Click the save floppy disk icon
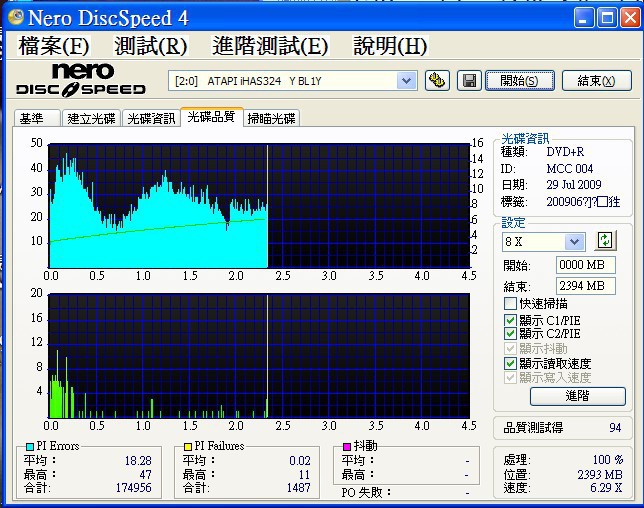 click(469, 80)
